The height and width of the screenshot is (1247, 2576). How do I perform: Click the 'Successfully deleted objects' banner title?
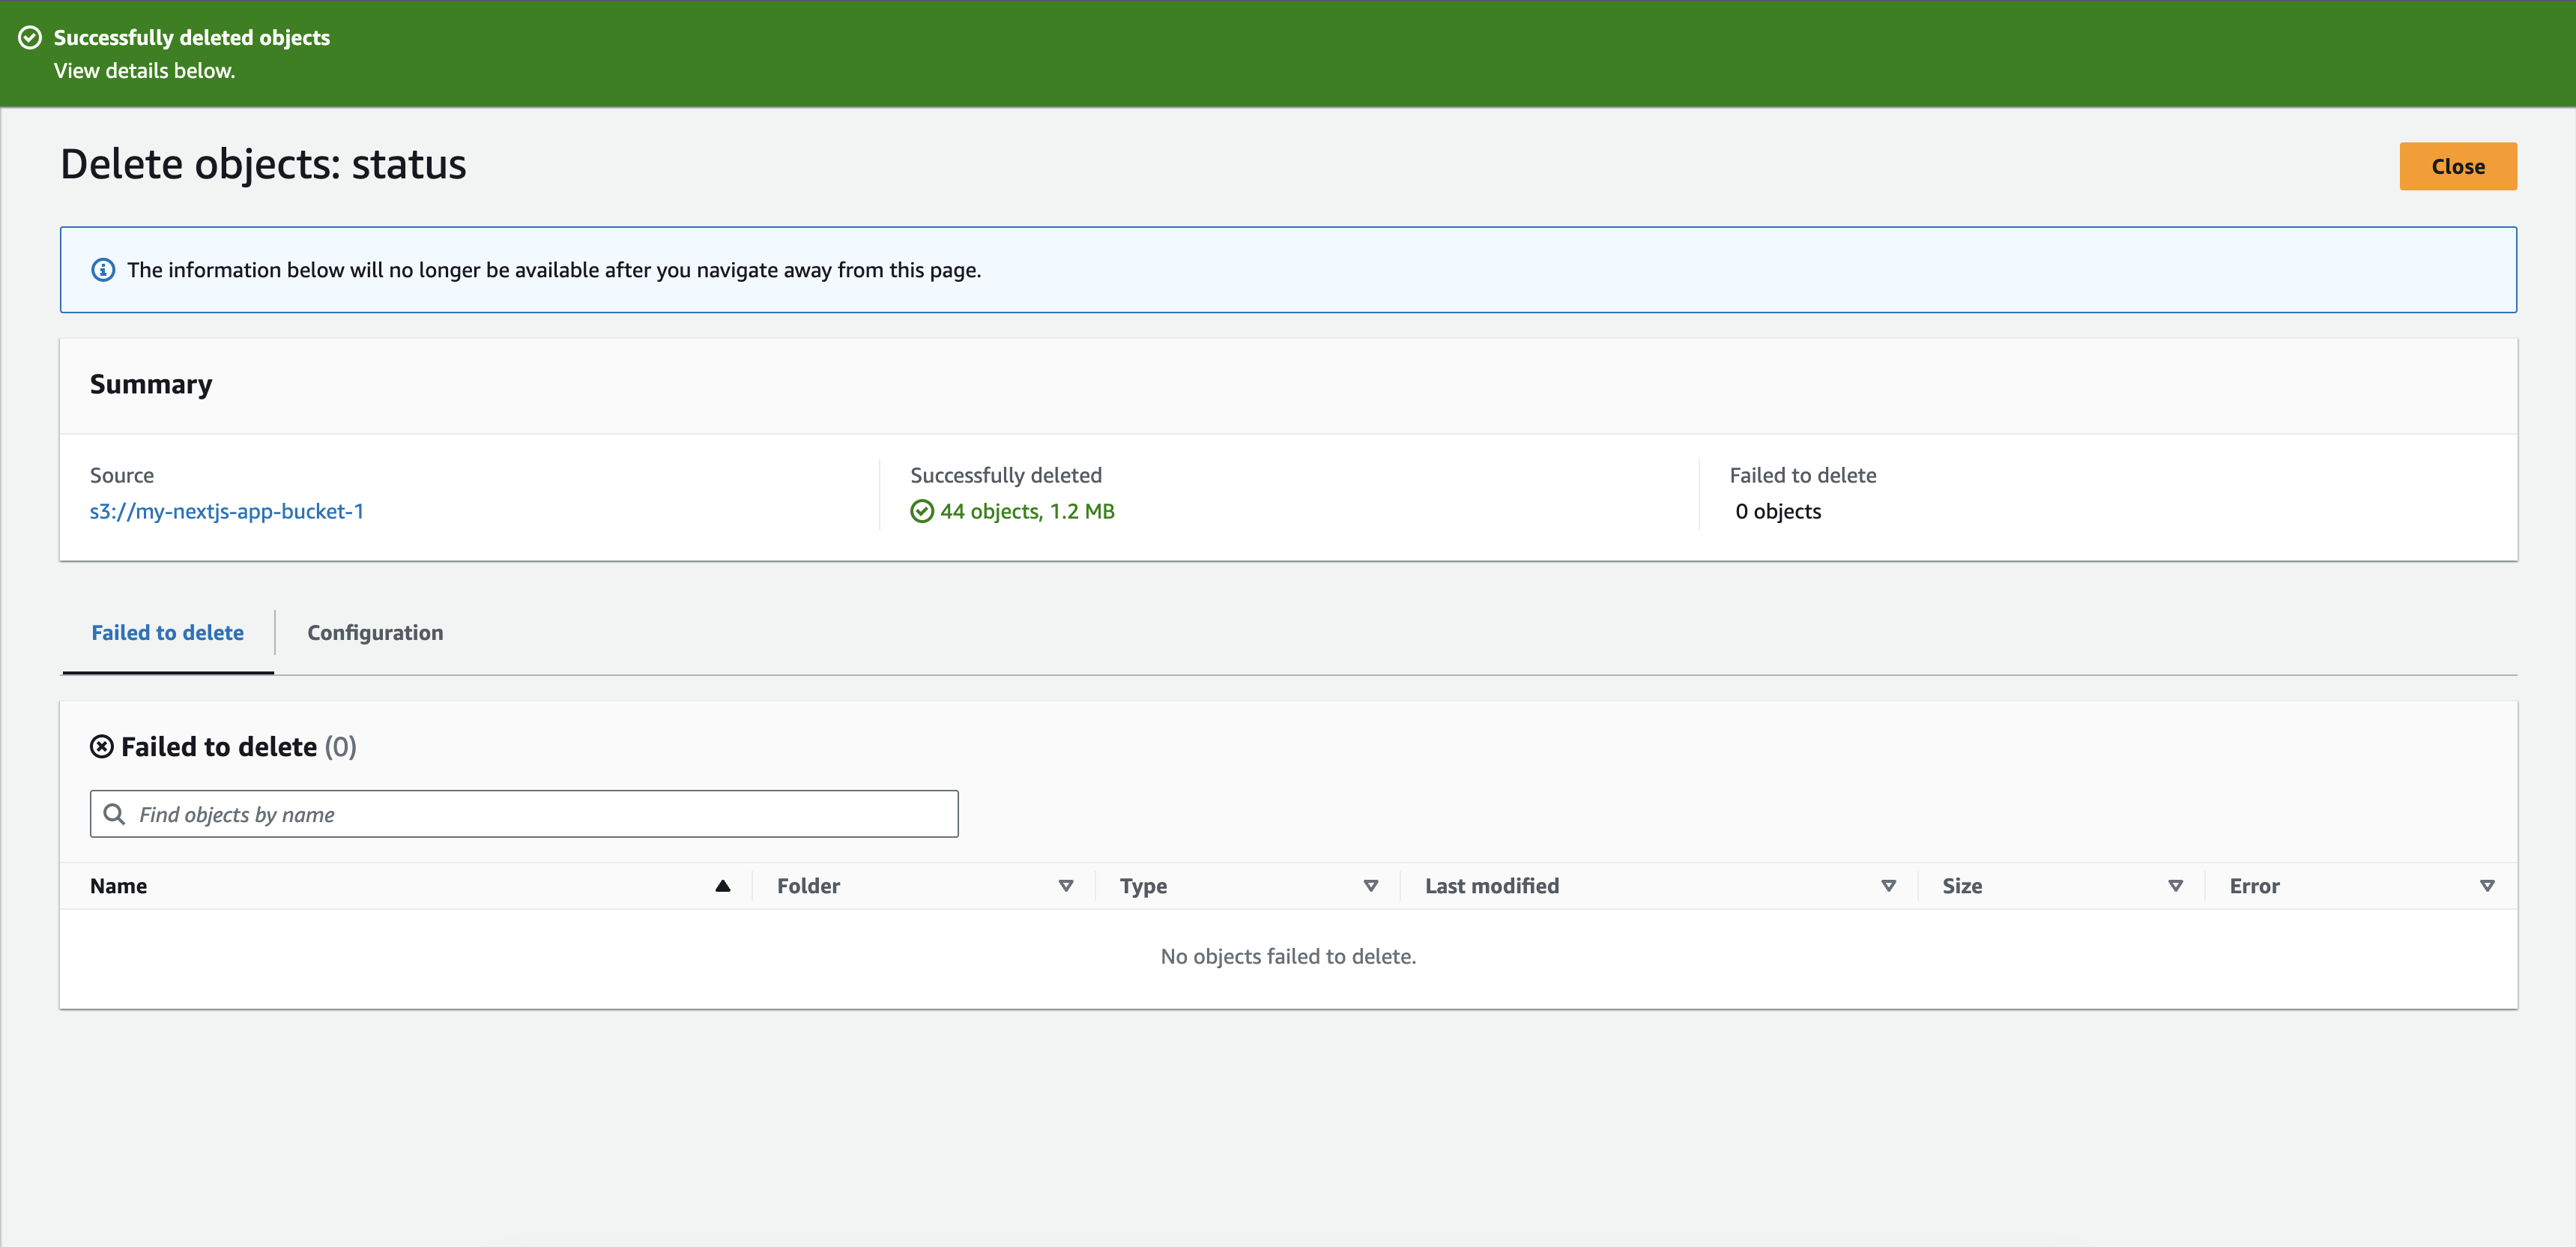[x=192, y=38]
